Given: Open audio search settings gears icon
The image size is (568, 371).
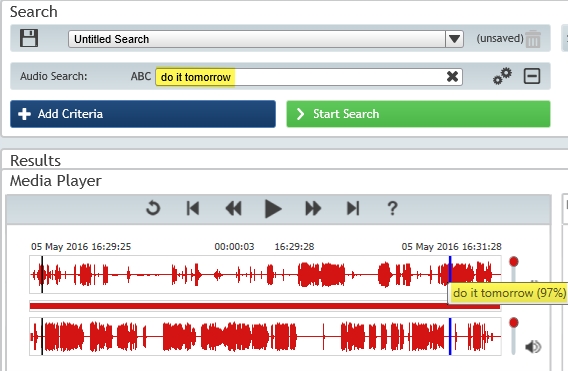Looking at the screenshot, I should tap(502, 76).
